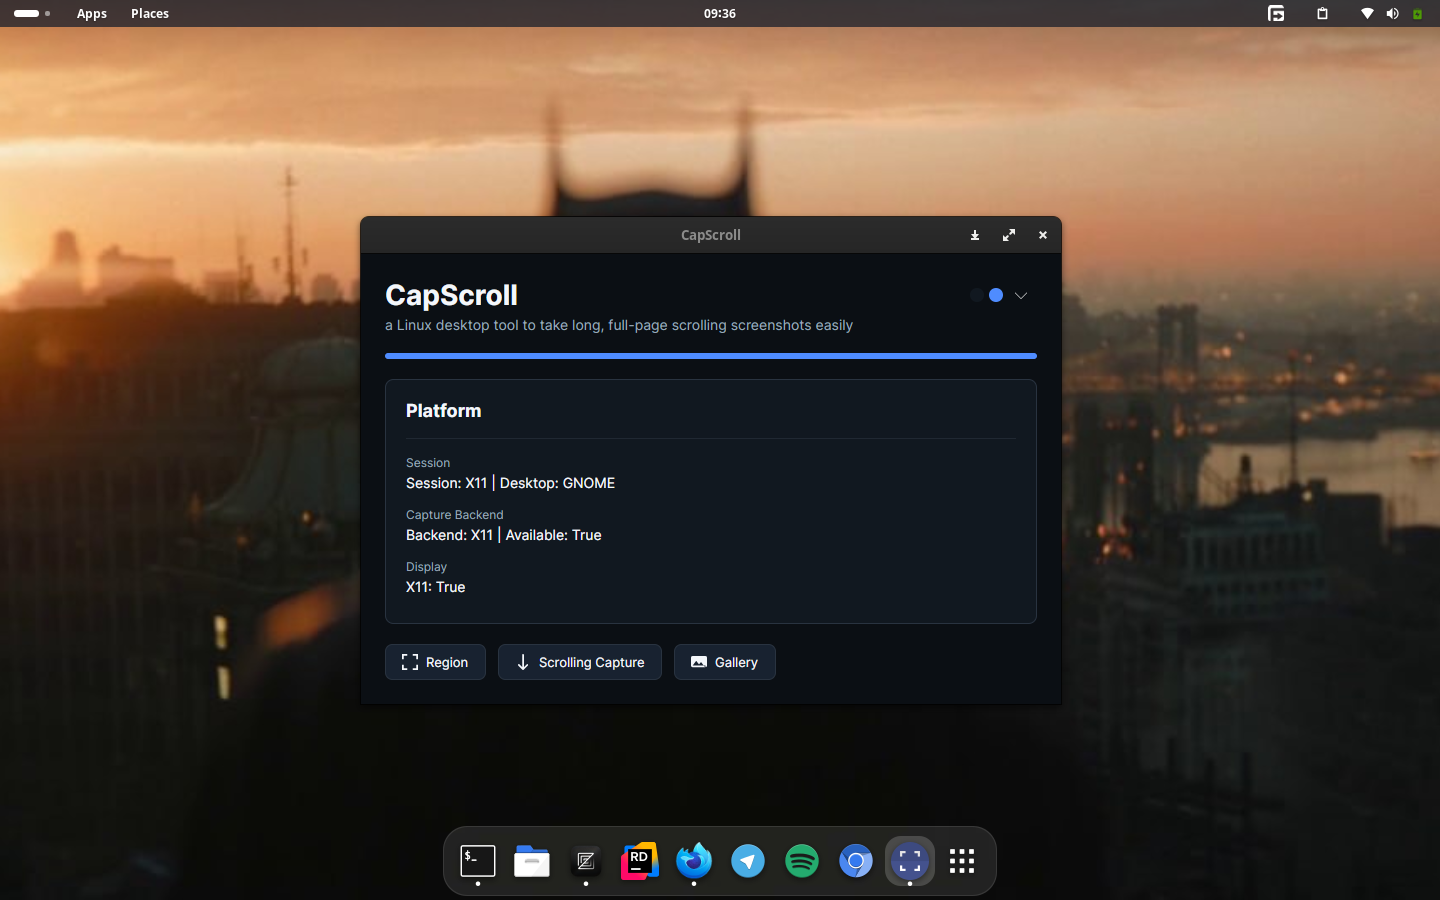1440x900 pixels.
Task: Open JetBrains Rider from the dock
Action: tap(640, 861)
